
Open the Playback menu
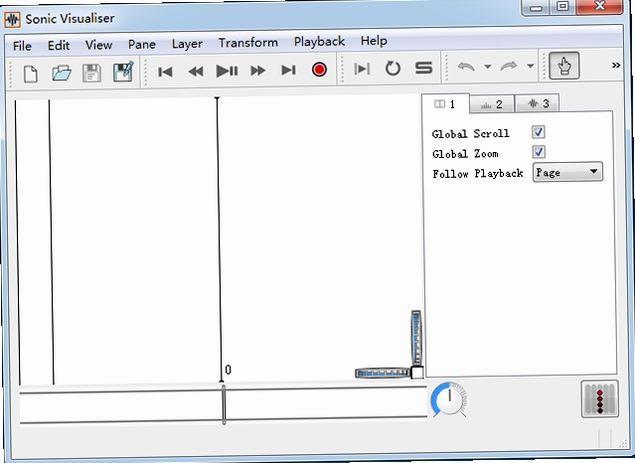(320, 41)
